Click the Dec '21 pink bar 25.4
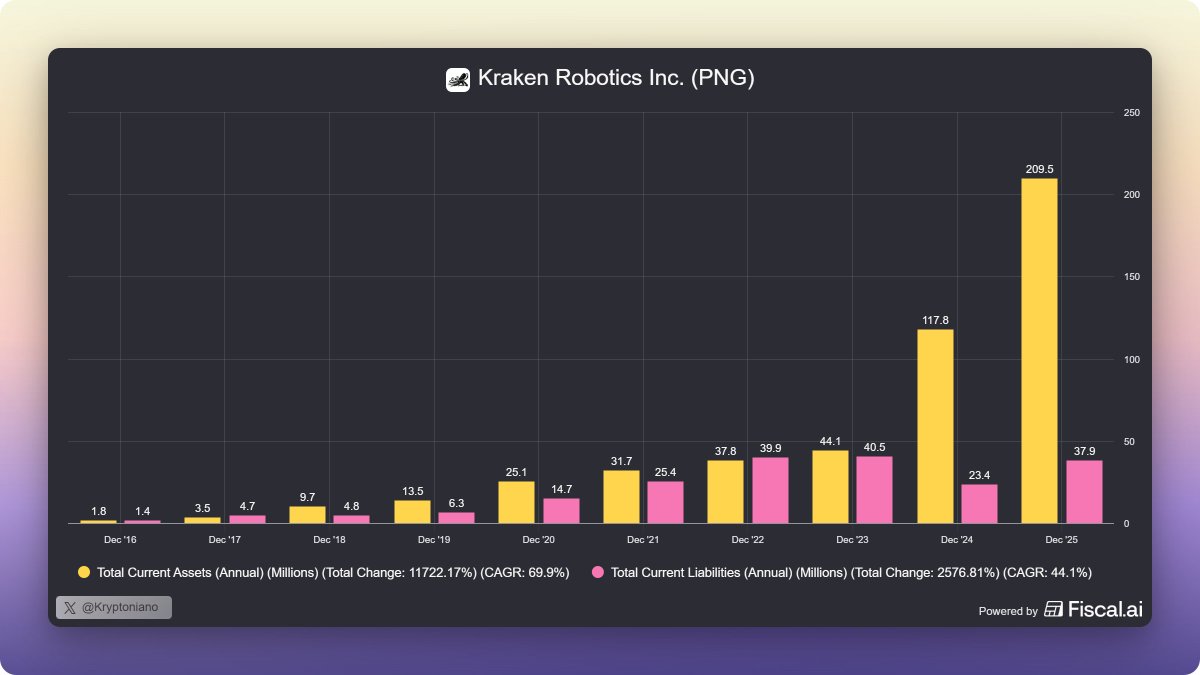 pos(665,502)
